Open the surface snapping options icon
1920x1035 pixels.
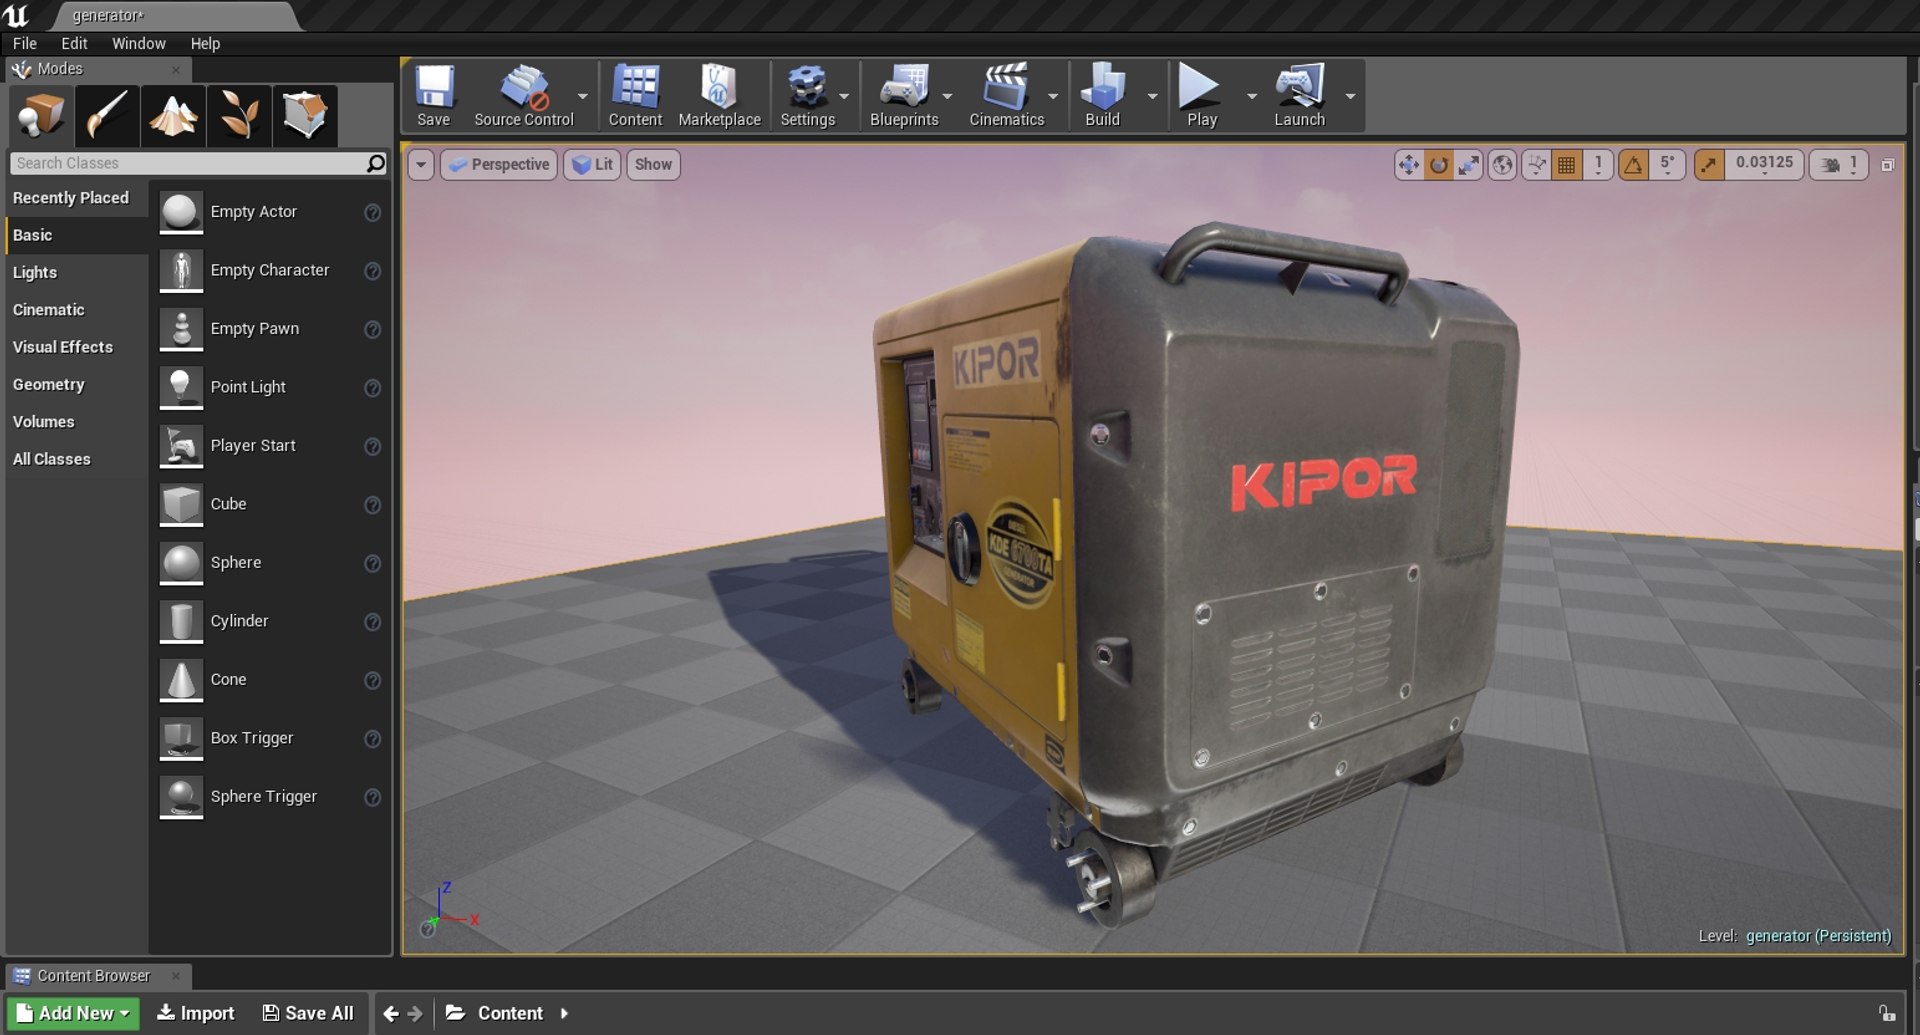pyautogui.click(x=1536, y=165)
